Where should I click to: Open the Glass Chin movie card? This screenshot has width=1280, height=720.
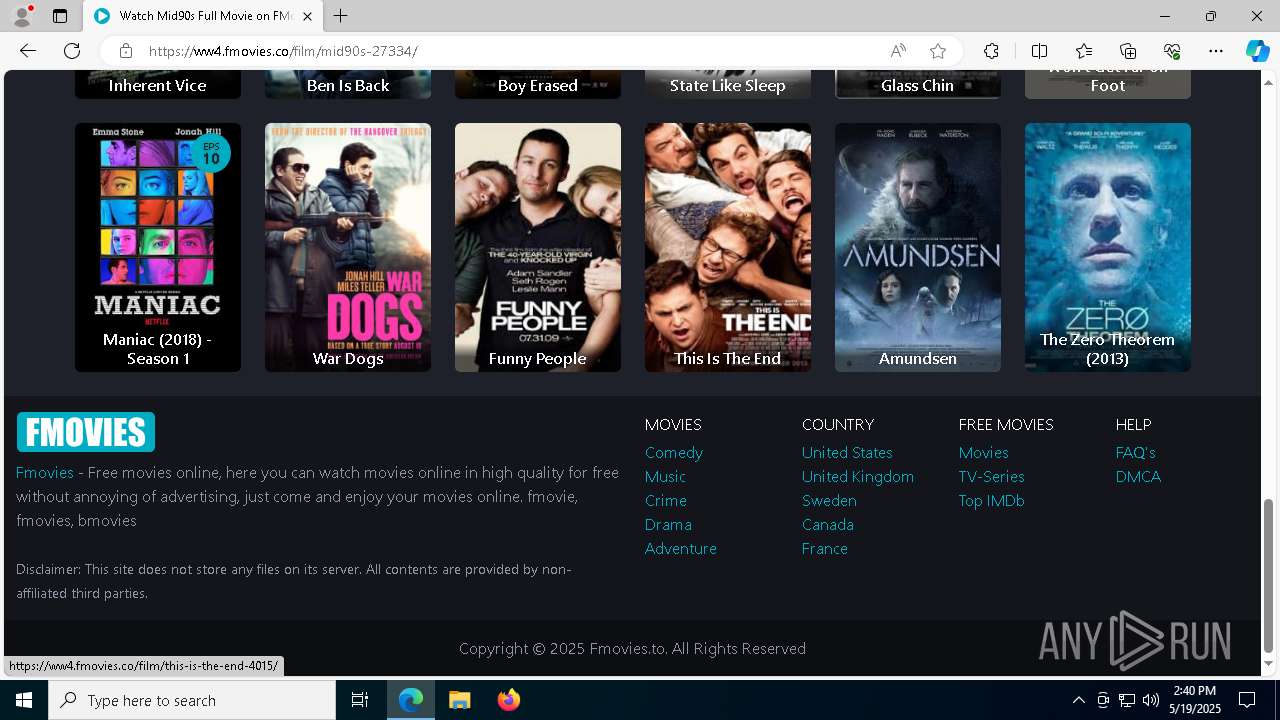coord(918,84)
